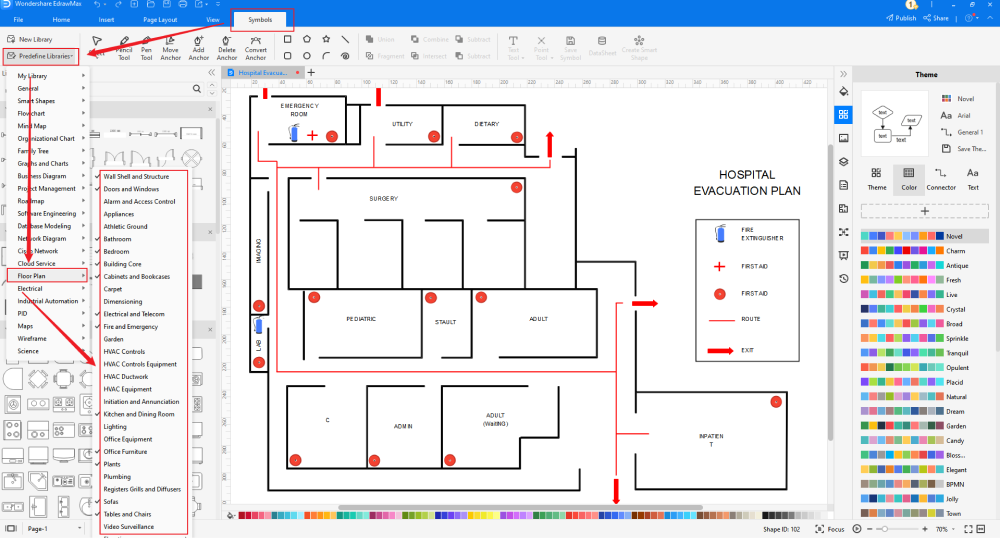The width and height of the screenshot is (1000, 538).
Task: Select the Hospital Evacuation document tab
Action: (263, 73)
